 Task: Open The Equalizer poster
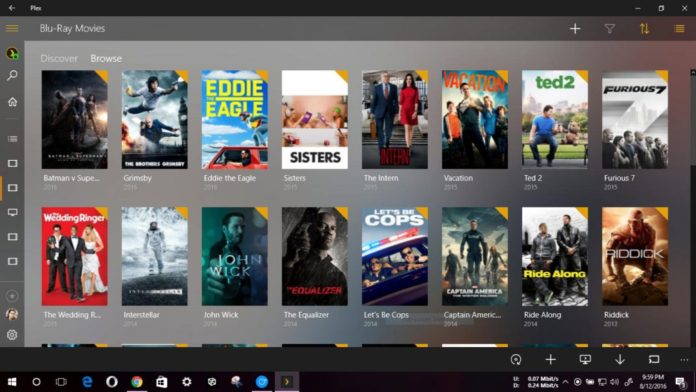[315, 256]
